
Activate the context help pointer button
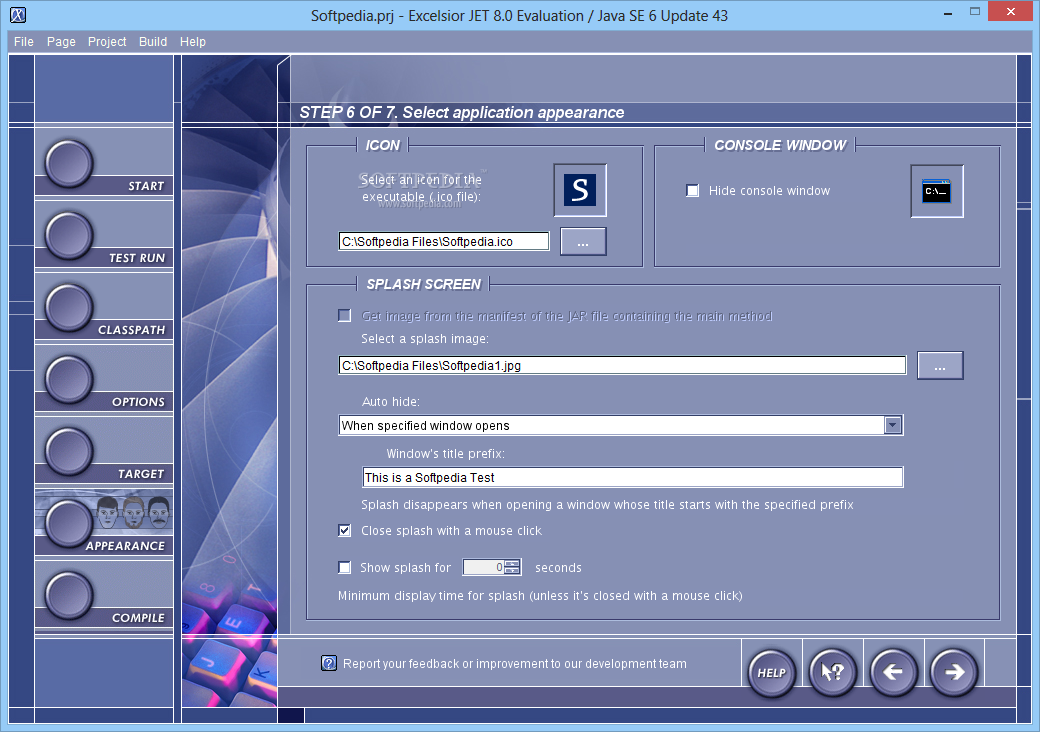[x=832, y=672]
